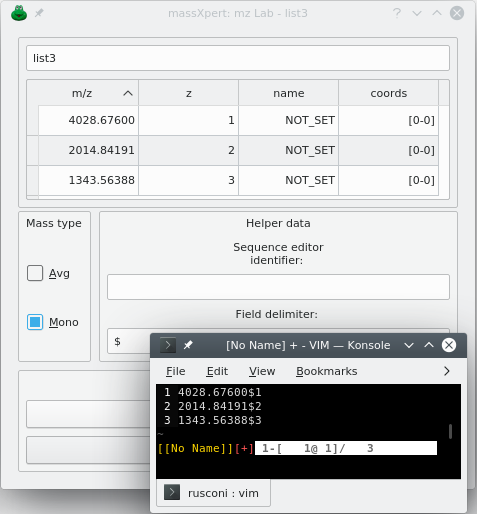The height and width of the screenshot is (514, 477).
Task: Click the Konsole terminal icon in title bar
Action: click(168, 345)
